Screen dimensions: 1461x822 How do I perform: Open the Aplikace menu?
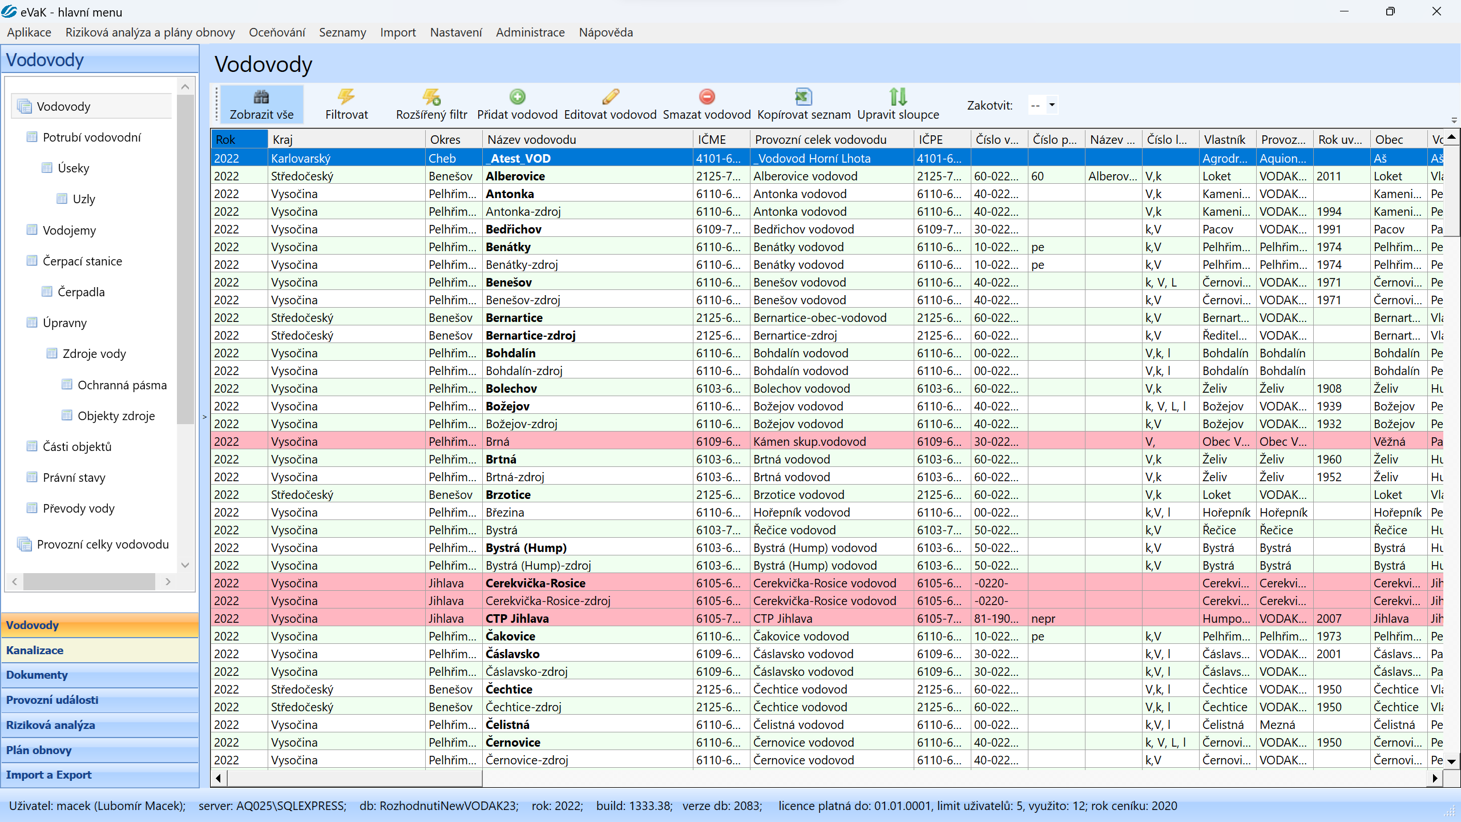pyautogui.click(x=29, y=32)
